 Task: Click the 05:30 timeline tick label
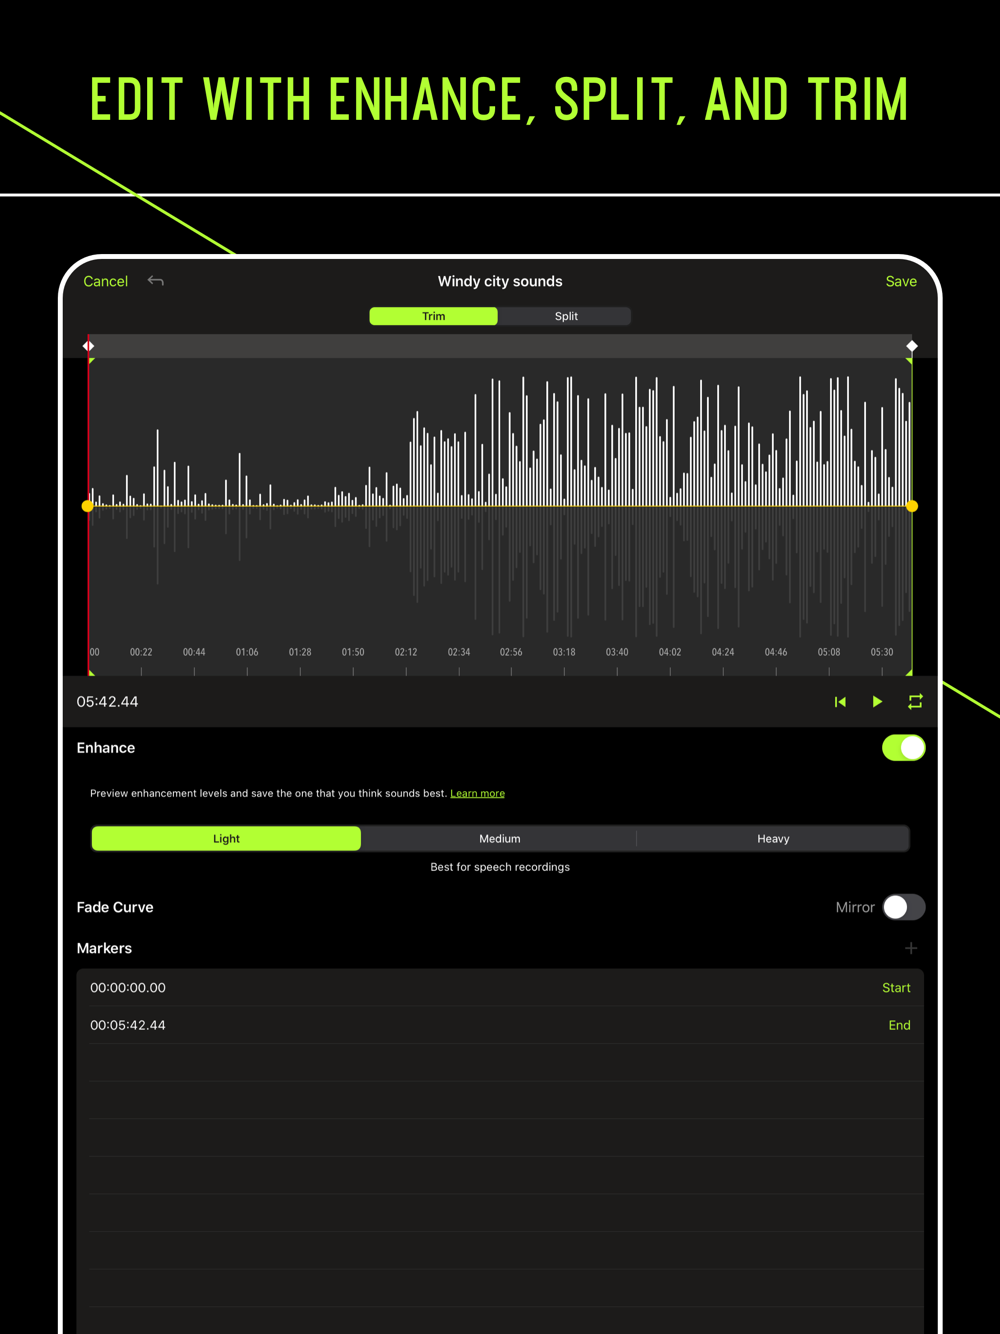click(x=882, y=652)
